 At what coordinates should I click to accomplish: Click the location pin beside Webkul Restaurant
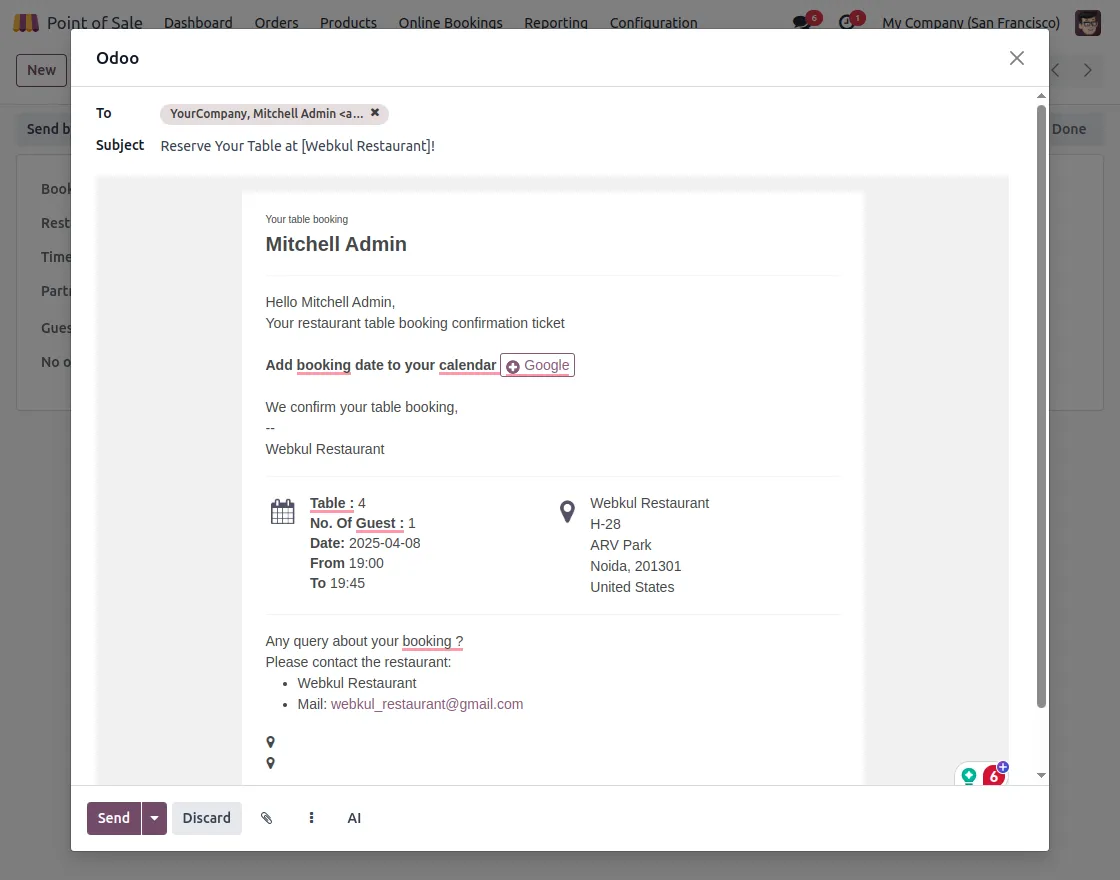tap(567, 510)
